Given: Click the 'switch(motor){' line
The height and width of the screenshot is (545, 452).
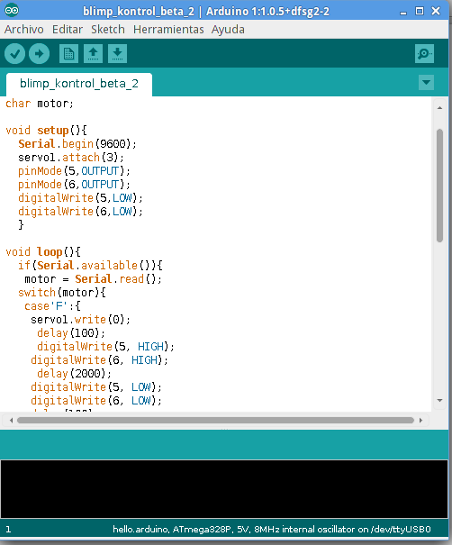Looking at the screenshot, I should (x=62, y=293).
